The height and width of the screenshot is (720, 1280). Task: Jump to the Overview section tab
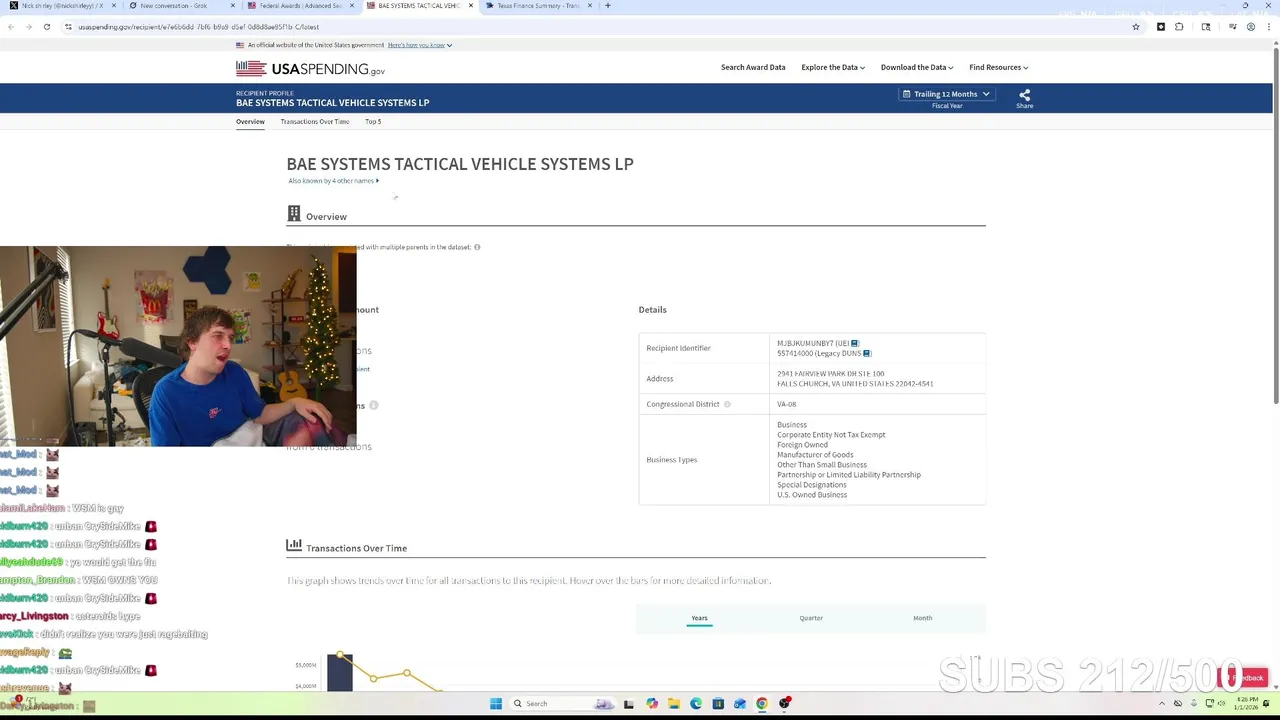coord(250,121)
